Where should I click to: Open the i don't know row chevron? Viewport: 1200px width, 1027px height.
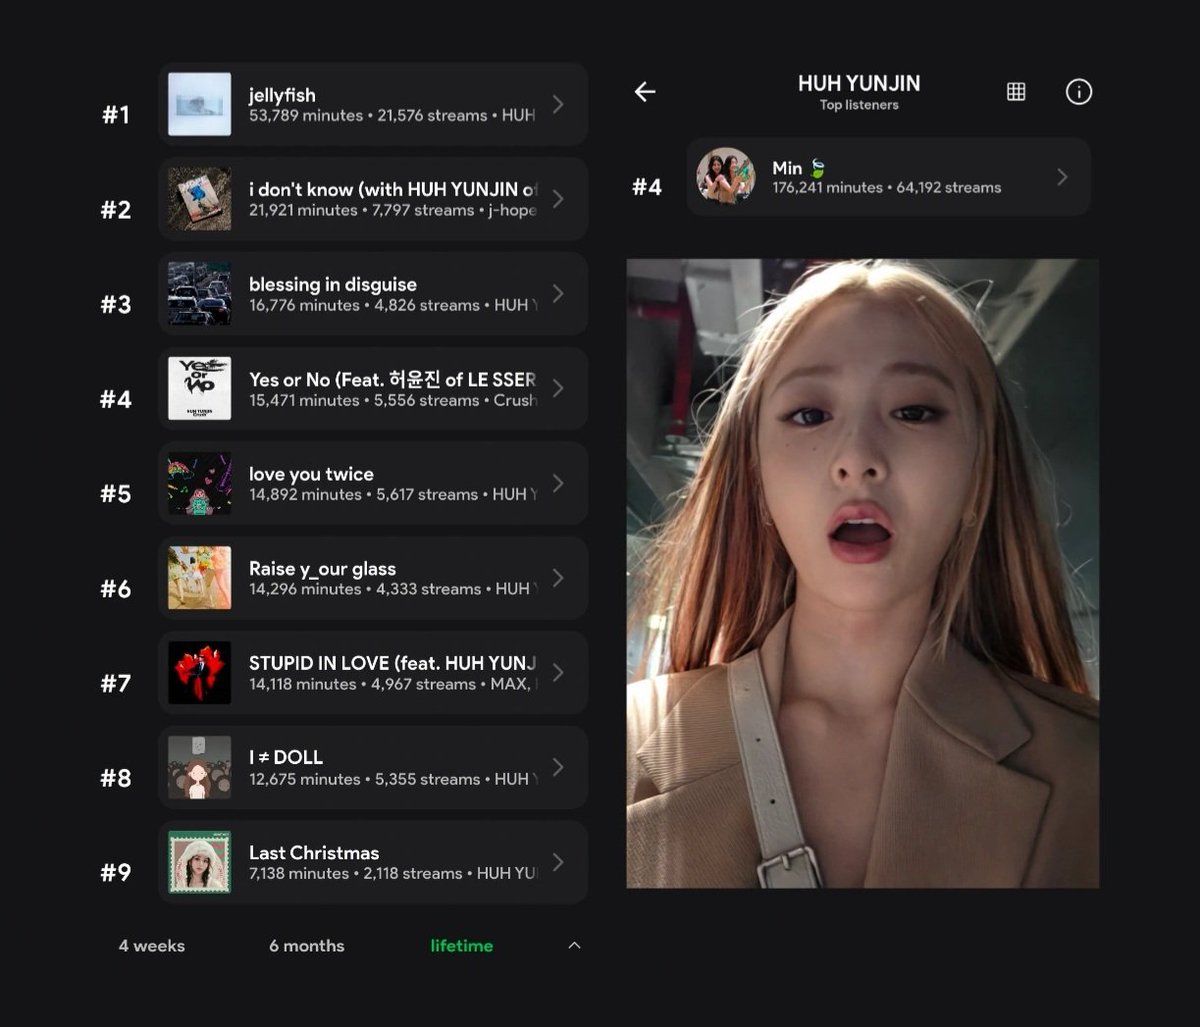click(x=558, y=199)
